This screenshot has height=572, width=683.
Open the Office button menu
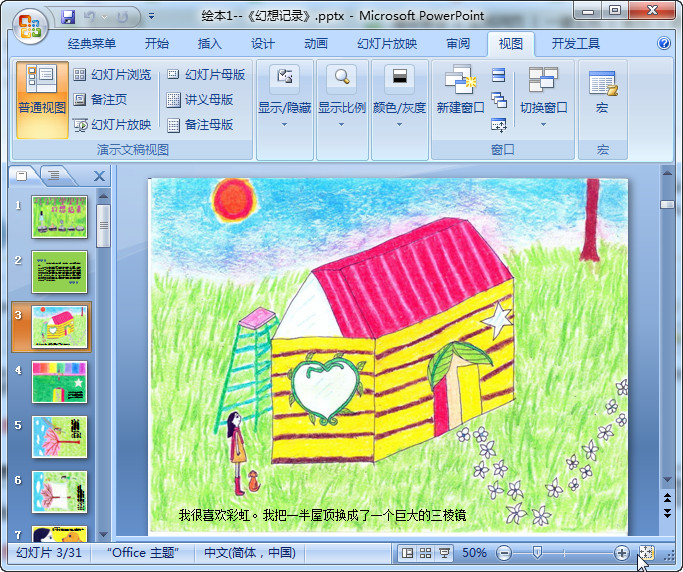[x=30, y=26]
